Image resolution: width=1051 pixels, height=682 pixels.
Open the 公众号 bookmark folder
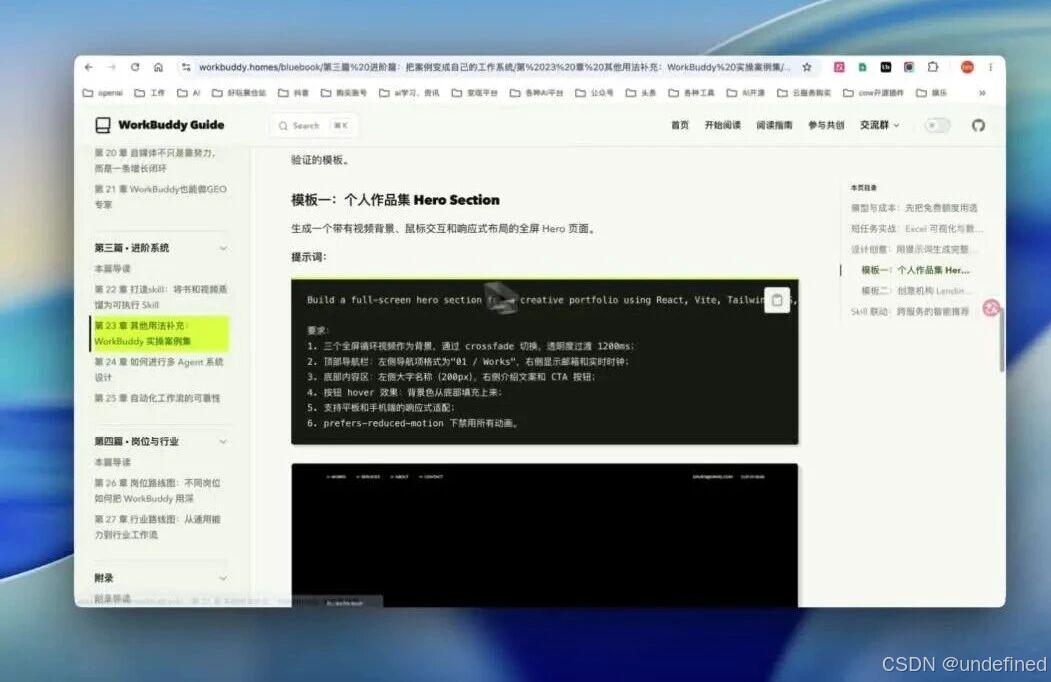[594, 93]
